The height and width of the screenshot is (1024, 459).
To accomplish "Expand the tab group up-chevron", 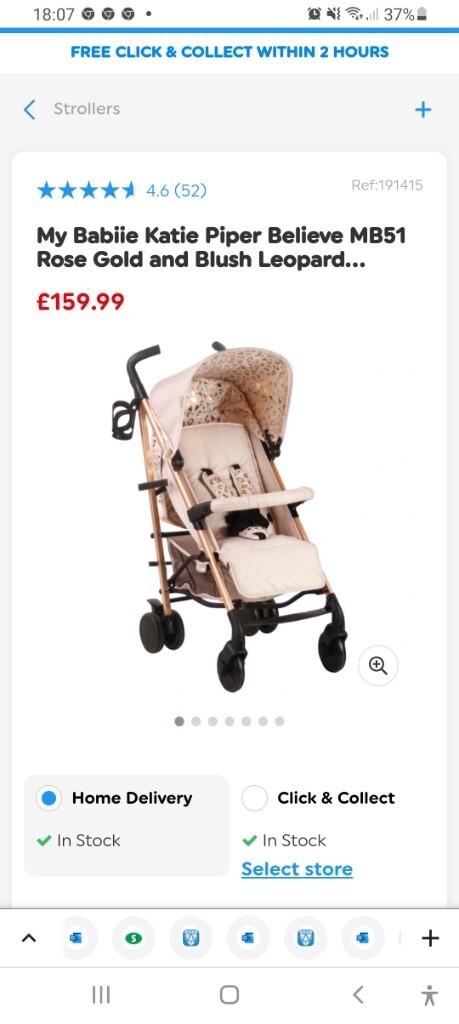I will 28,938.
